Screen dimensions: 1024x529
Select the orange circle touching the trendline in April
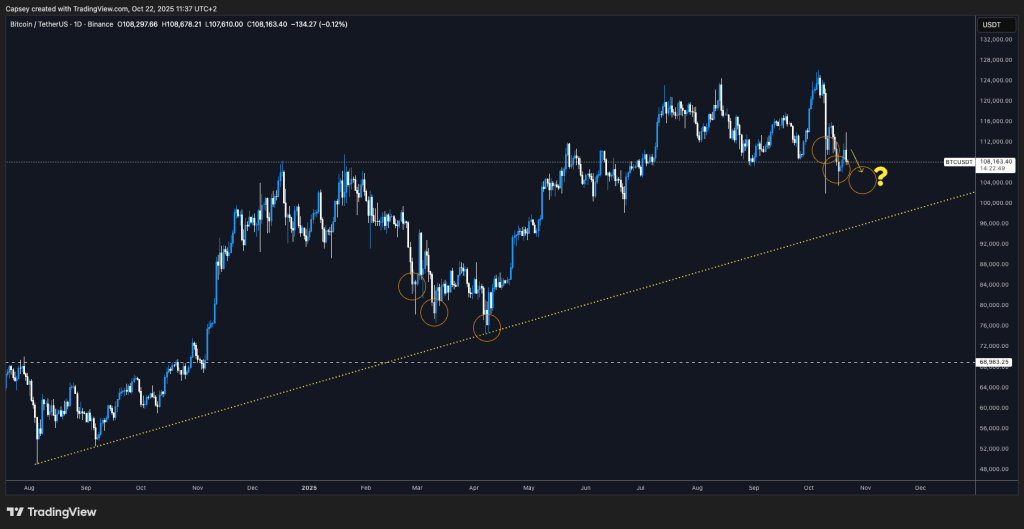486,327
